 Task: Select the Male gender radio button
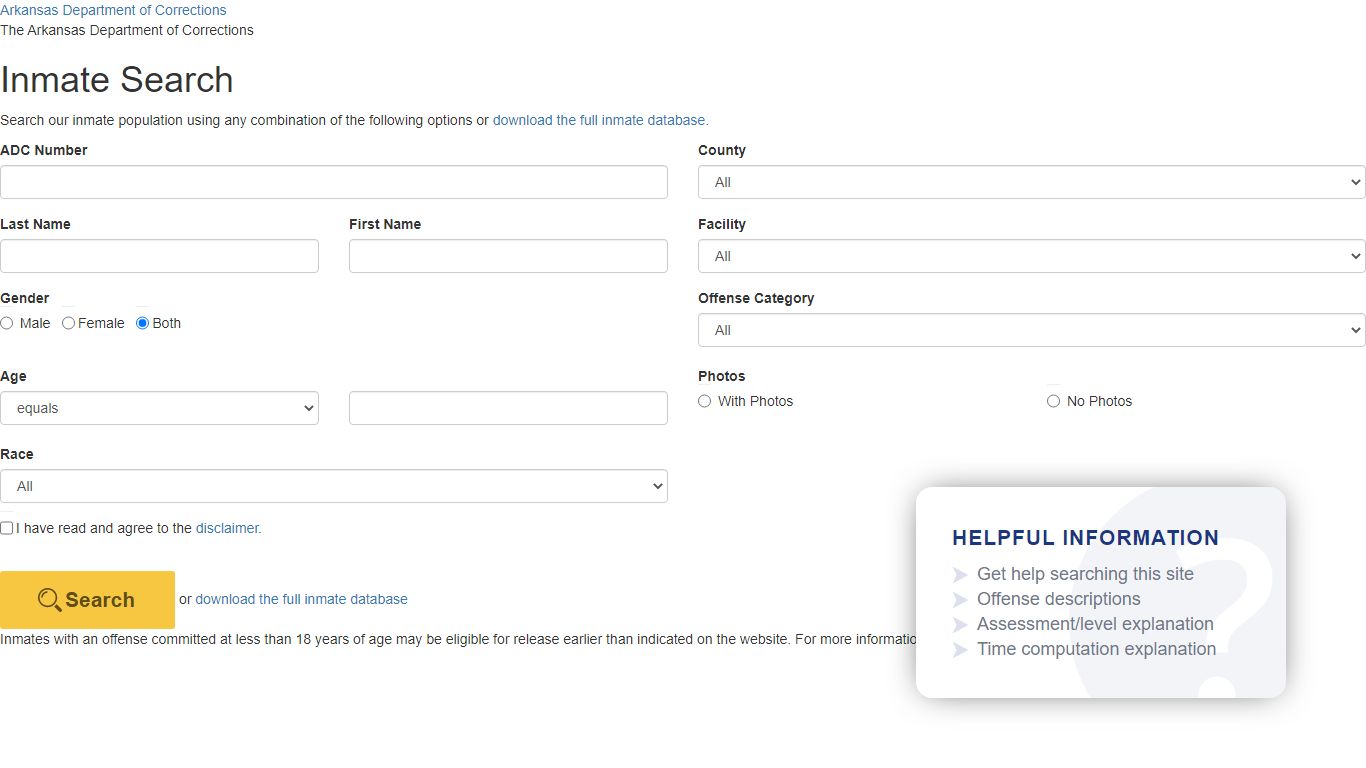coord(7,323)
